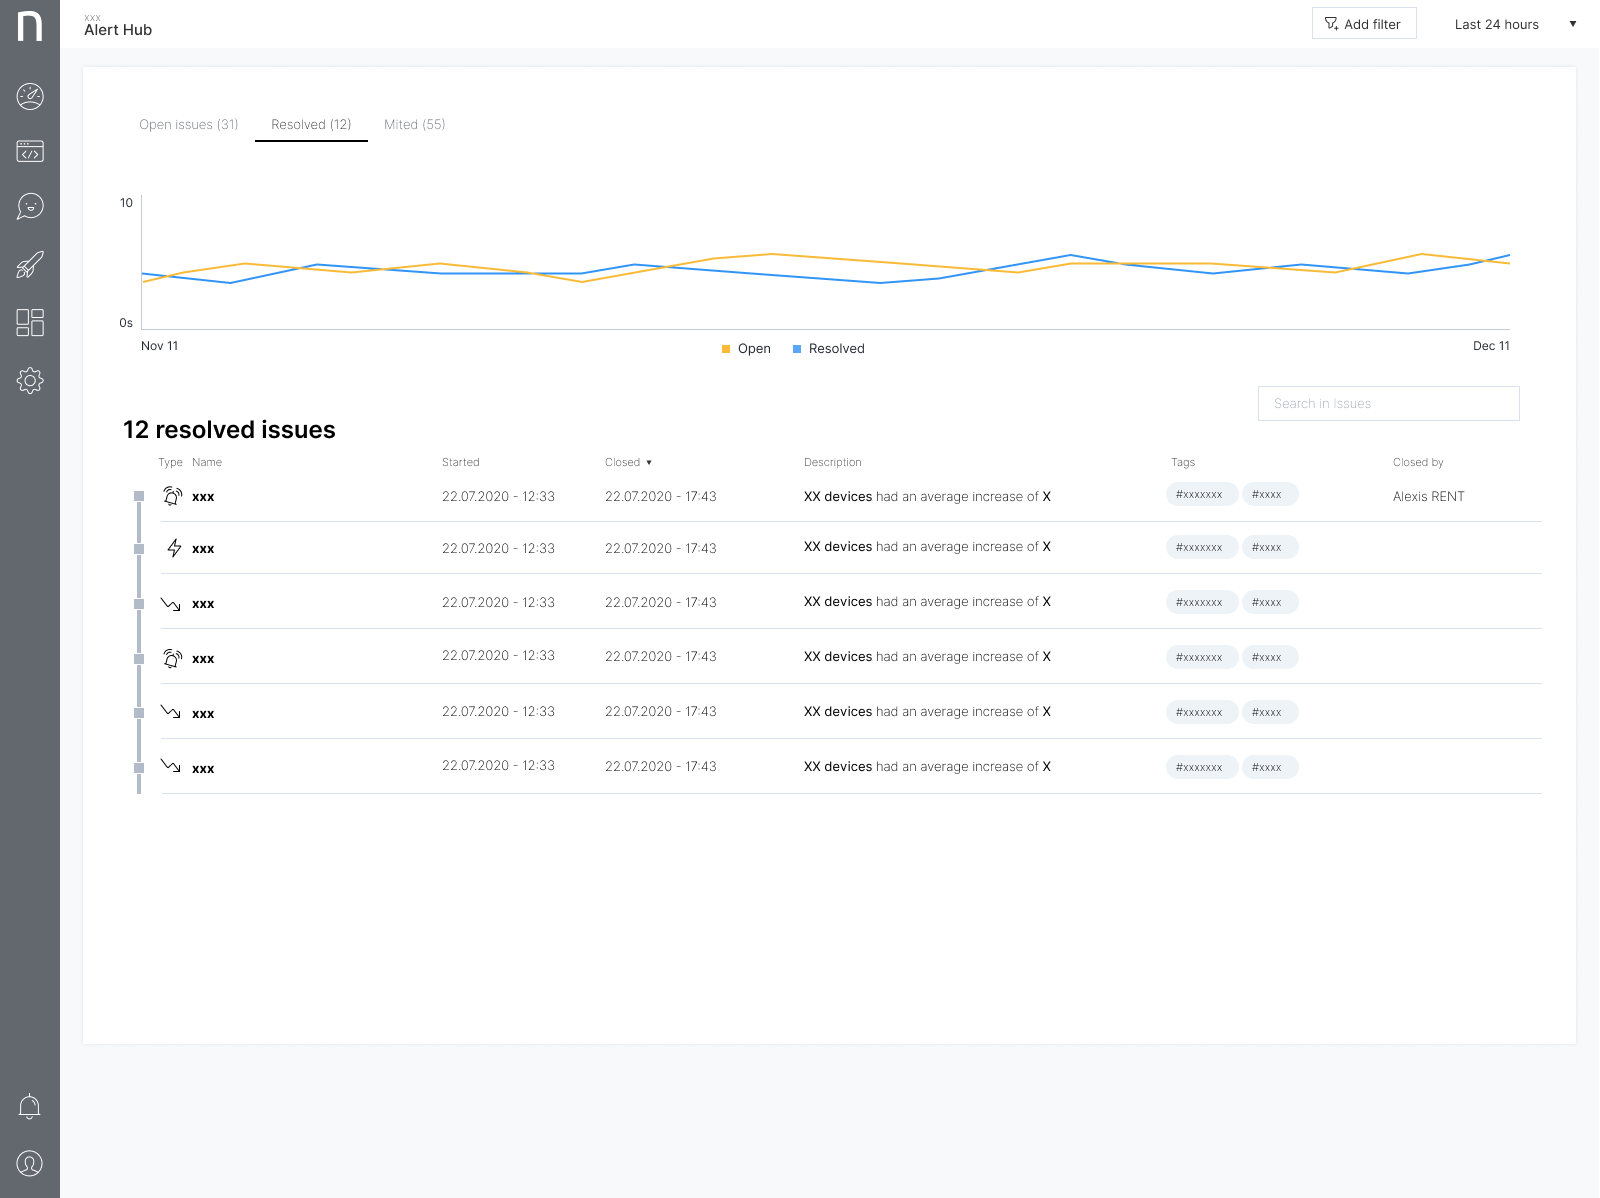1600x1198 pixels.
Task: Open the dashboards layout grid icon
Action: click(x=30, y=322)
